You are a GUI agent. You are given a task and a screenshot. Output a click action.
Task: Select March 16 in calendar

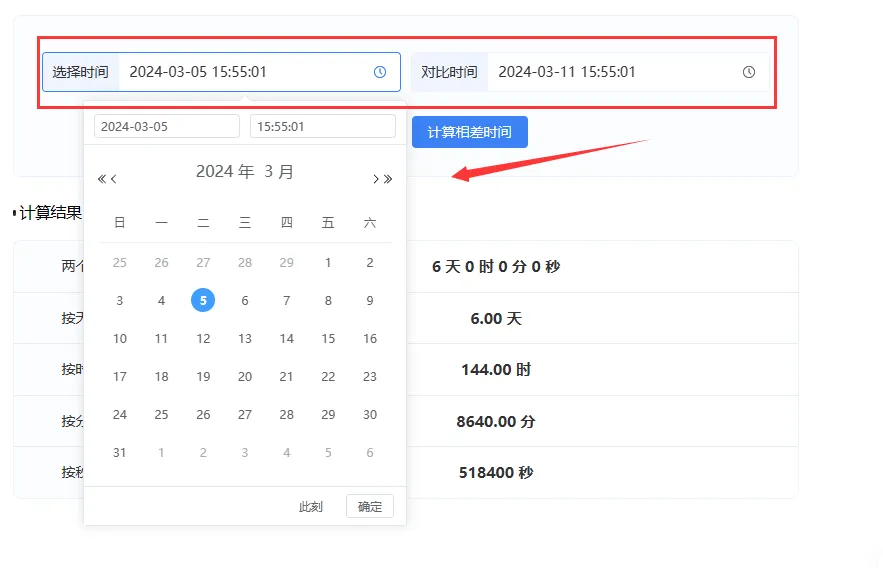370,338
